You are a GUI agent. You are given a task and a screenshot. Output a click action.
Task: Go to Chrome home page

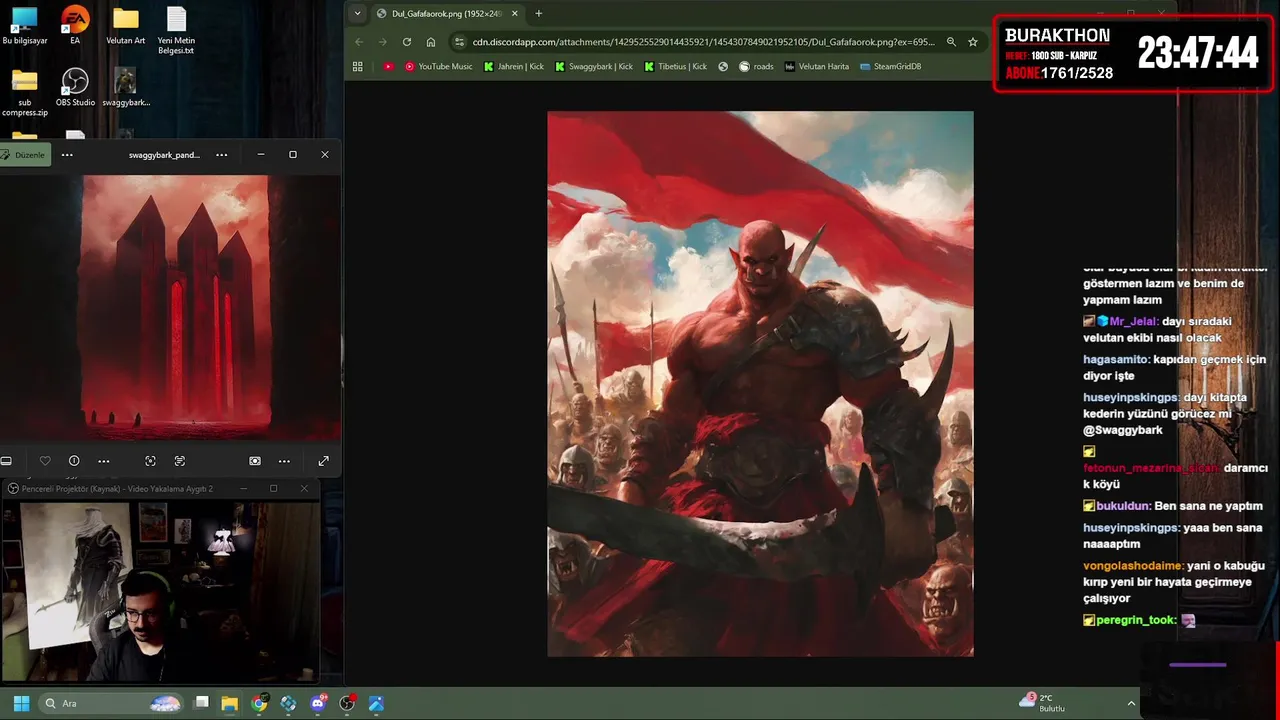pyautogui.click(x=431, y=42)
